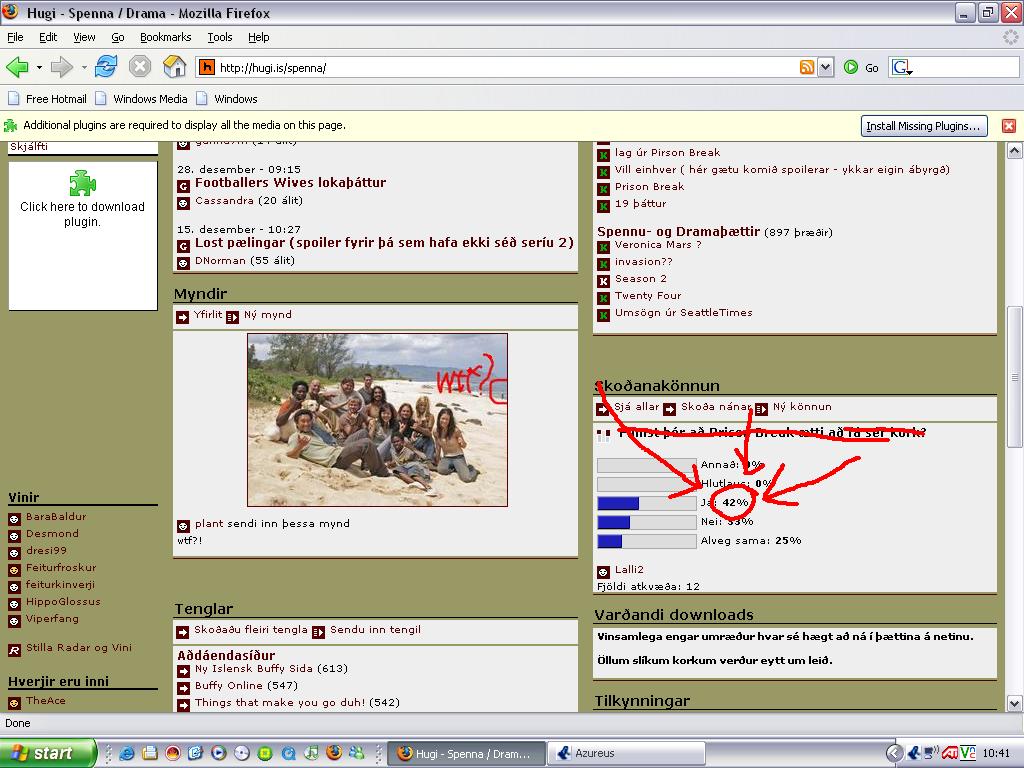1024x768 pixels.
Task: Expand hidden system tray icons arrow
Action: tap(894, 753)
